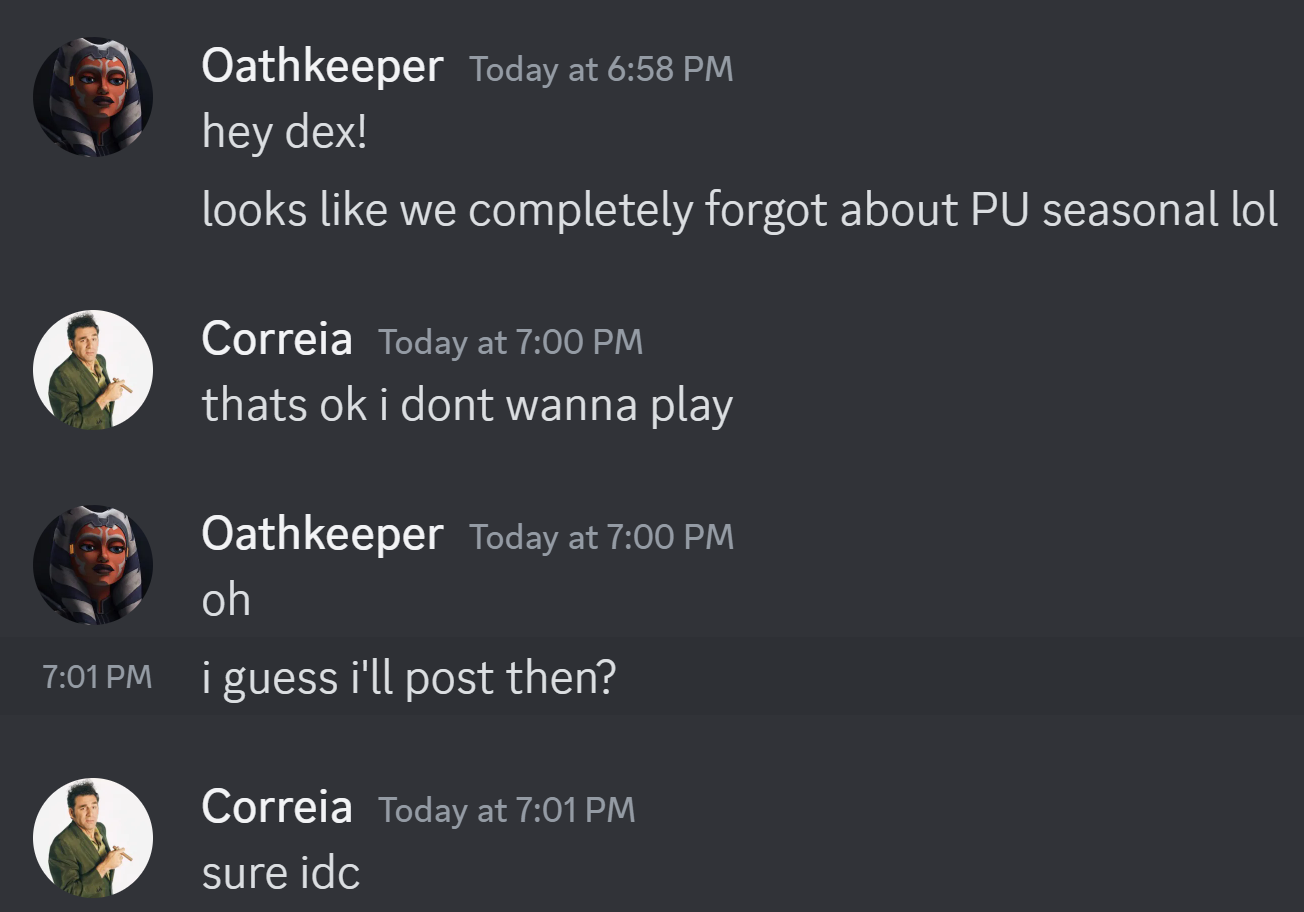Click the 'Today at 6:58 PM' timestamp
The height and width of the screenshot is (912, 1304).
pos(601,69)
